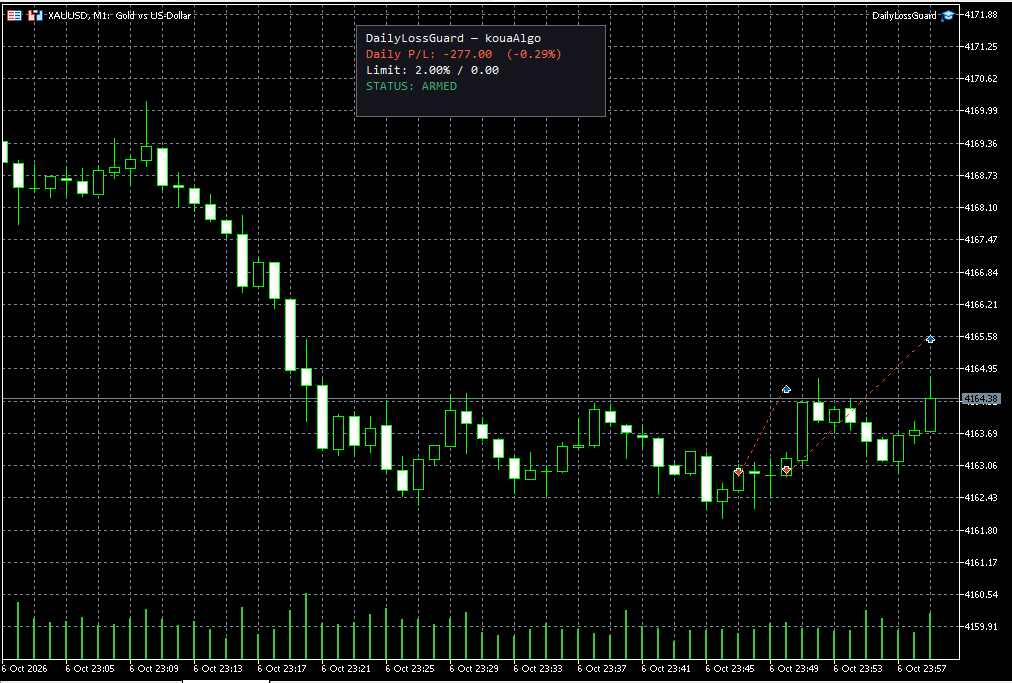1012x683 pixels.
Task: Select the blue exit arrow above the 4164.38 line
Action: 786,389
